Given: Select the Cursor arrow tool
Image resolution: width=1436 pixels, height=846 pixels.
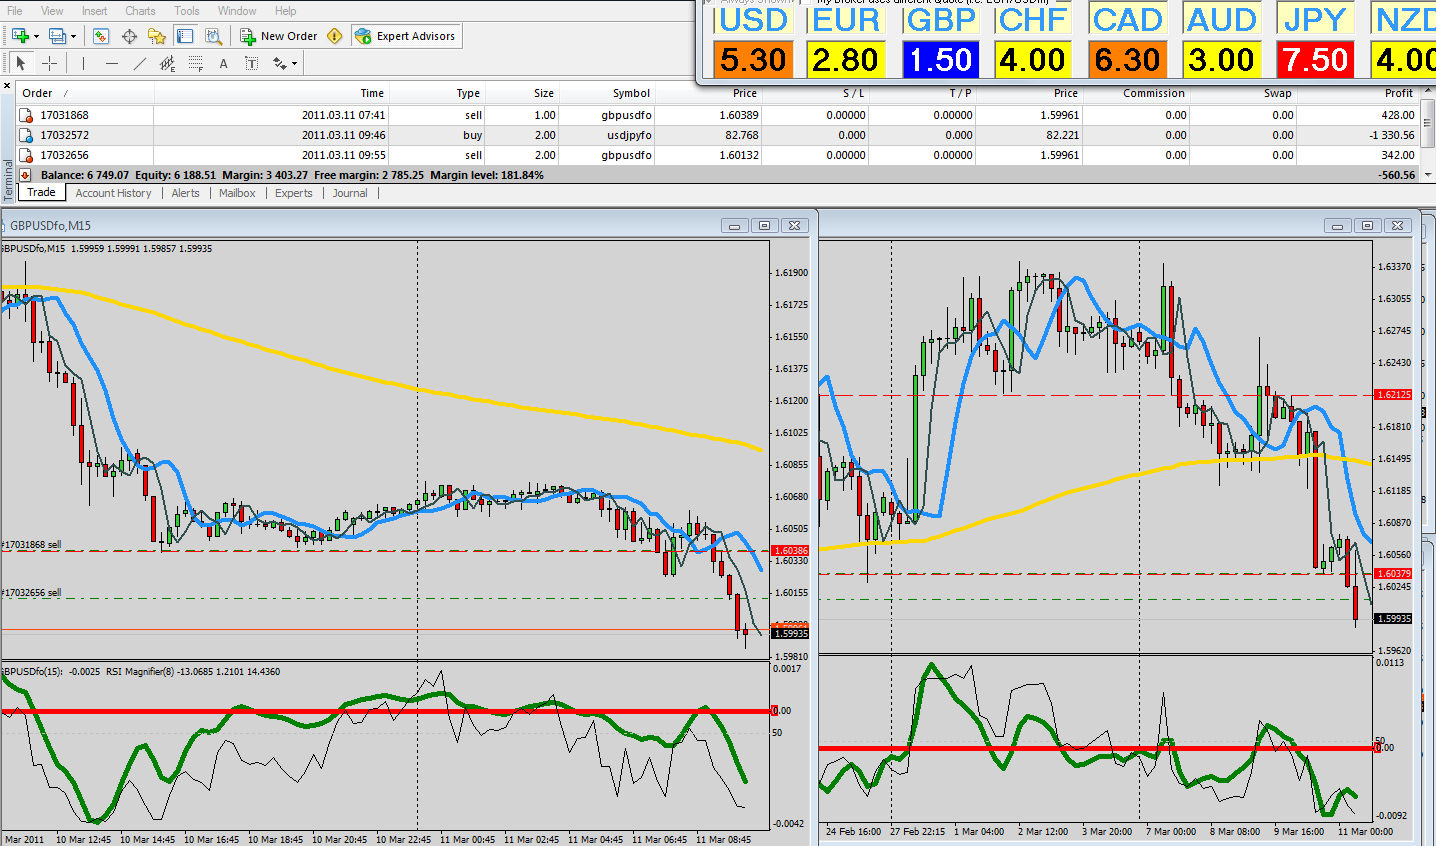Looking at the screenshot, I should tap(21, 63).
